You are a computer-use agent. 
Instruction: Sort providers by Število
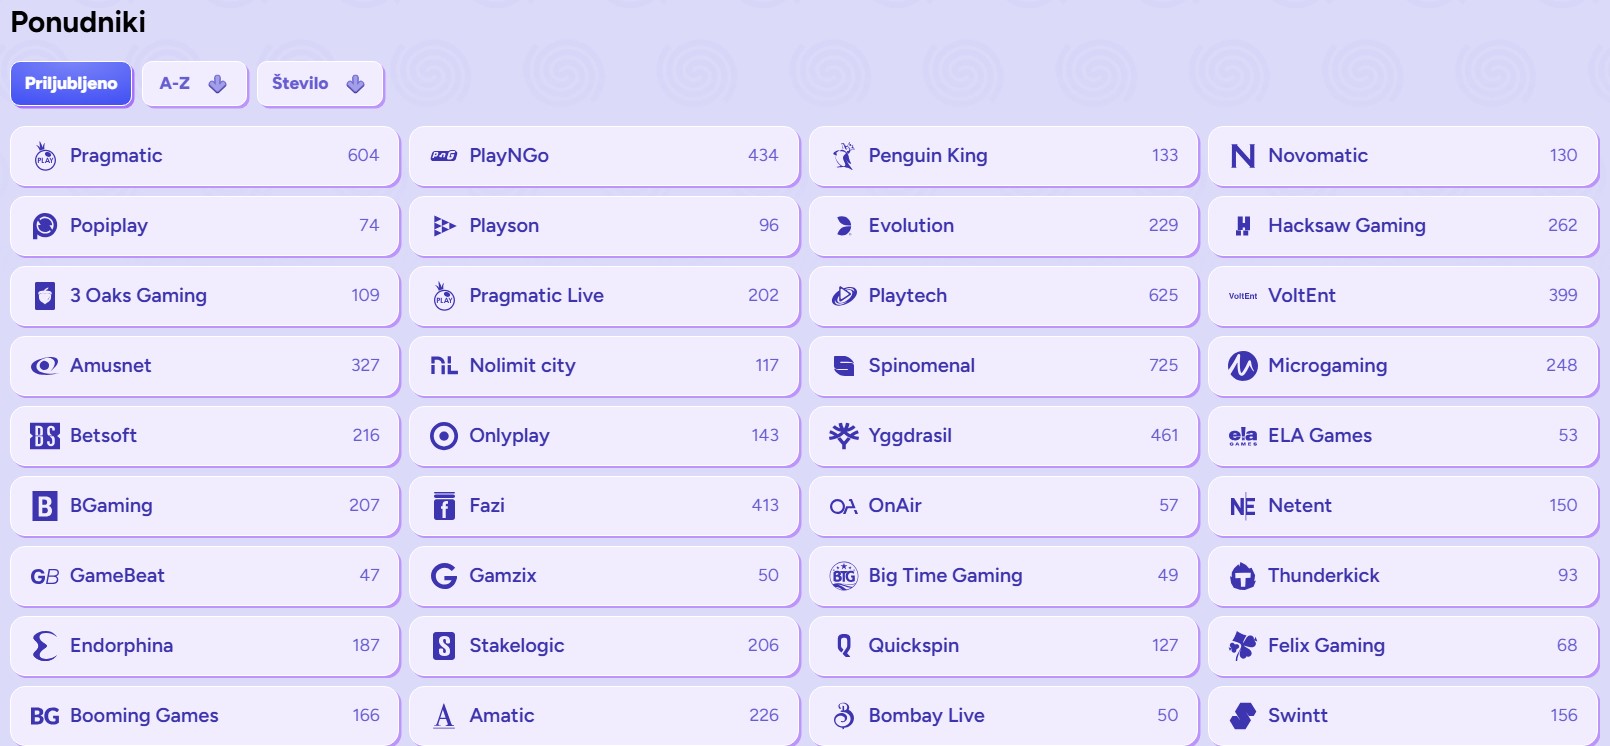(319, 84)
